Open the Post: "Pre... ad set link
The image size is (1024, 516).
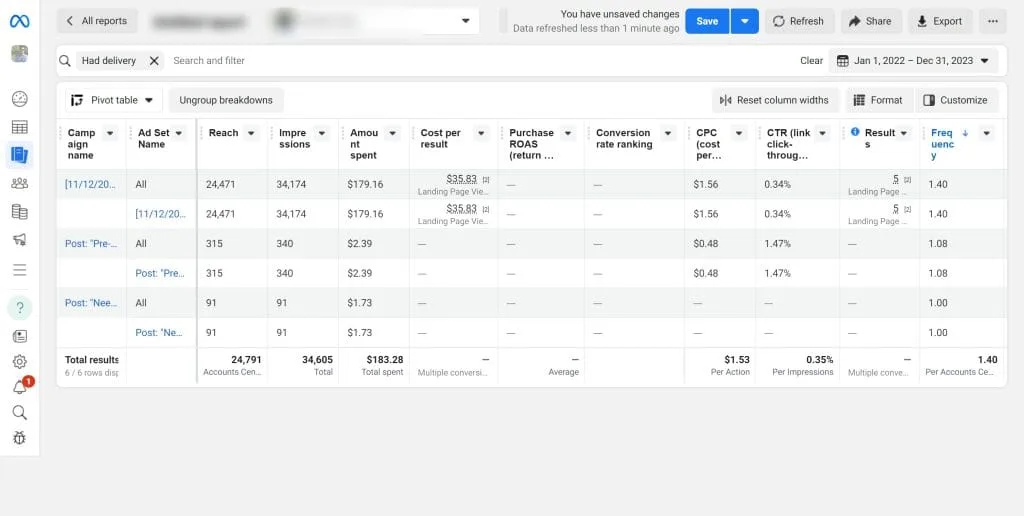[x=161, y=273]
